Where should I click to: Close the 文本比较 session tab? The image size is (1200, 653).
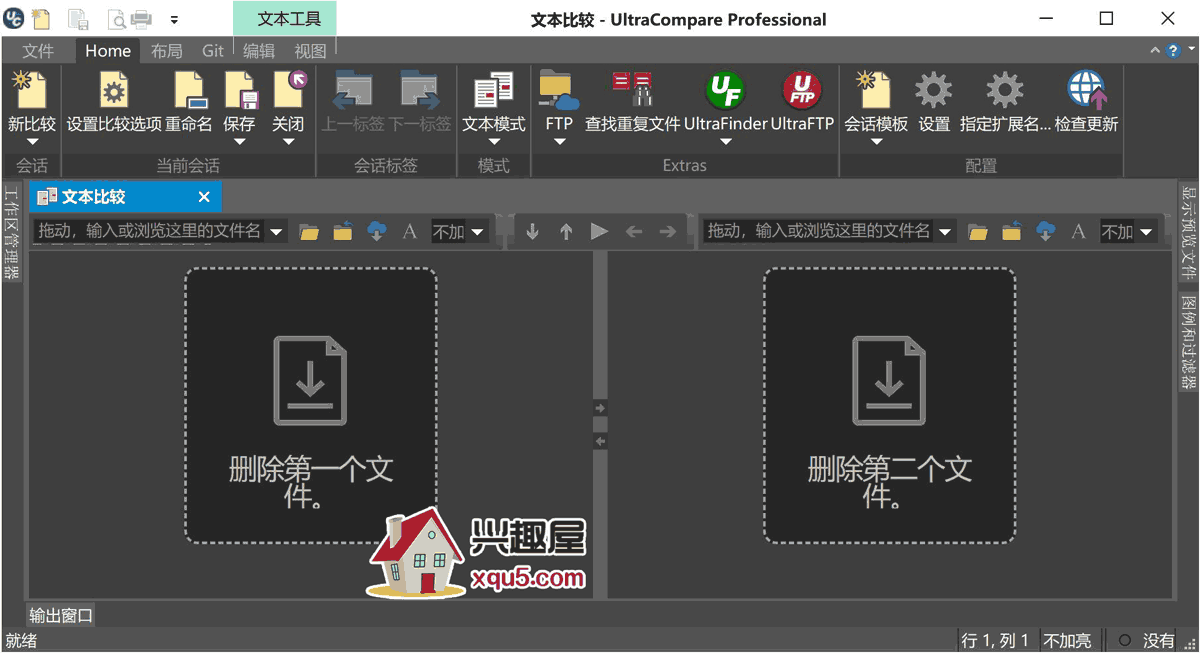[204, 197]
